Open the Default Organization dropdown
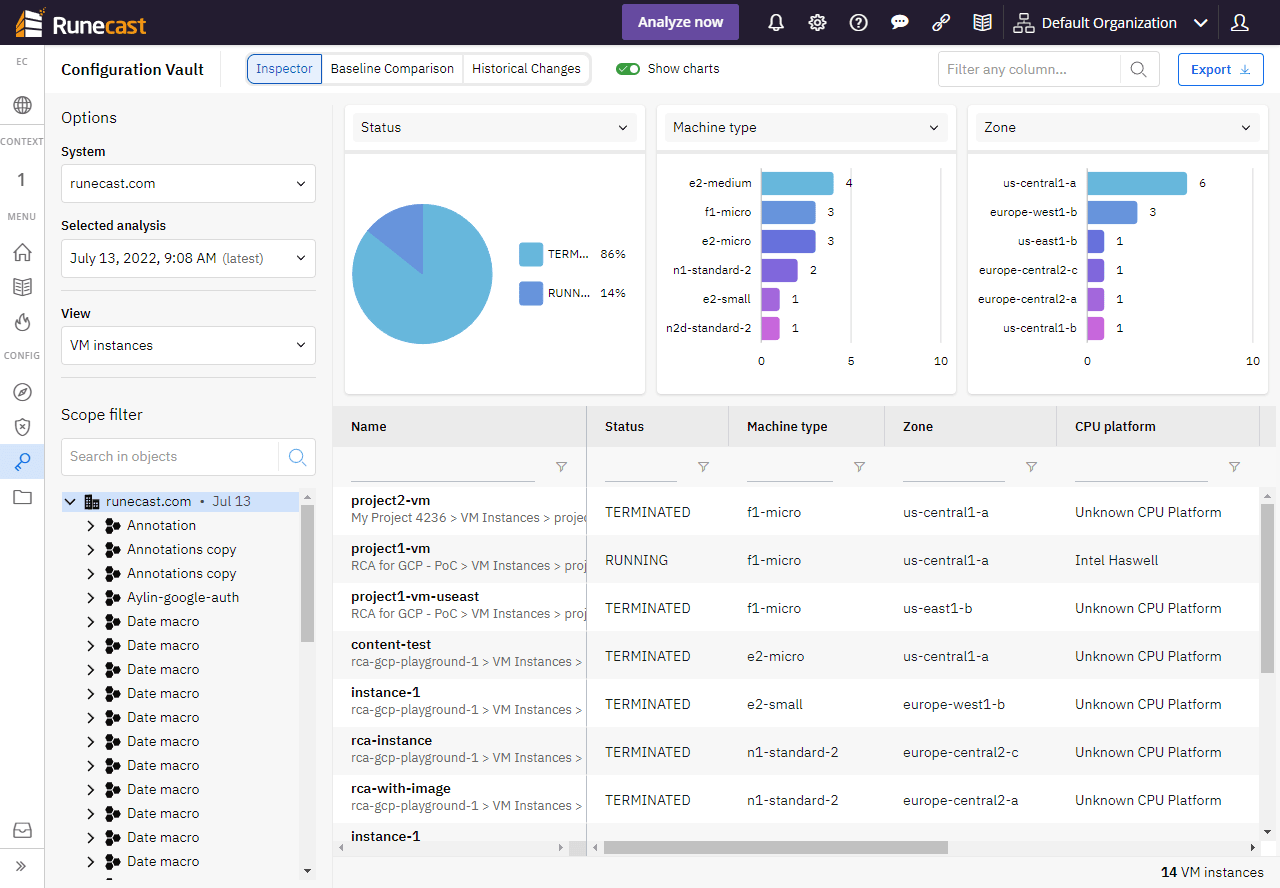 [1110, 23]
